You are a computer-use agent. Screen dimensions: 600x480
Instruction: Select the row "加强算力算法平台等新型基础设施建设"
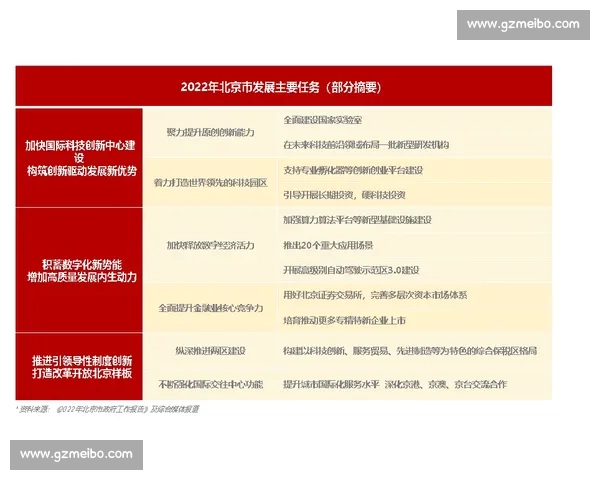(415, 220)
